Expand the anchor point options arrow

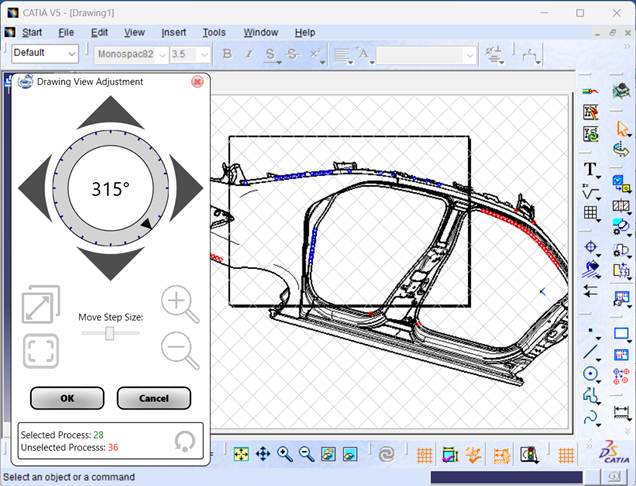371,62
